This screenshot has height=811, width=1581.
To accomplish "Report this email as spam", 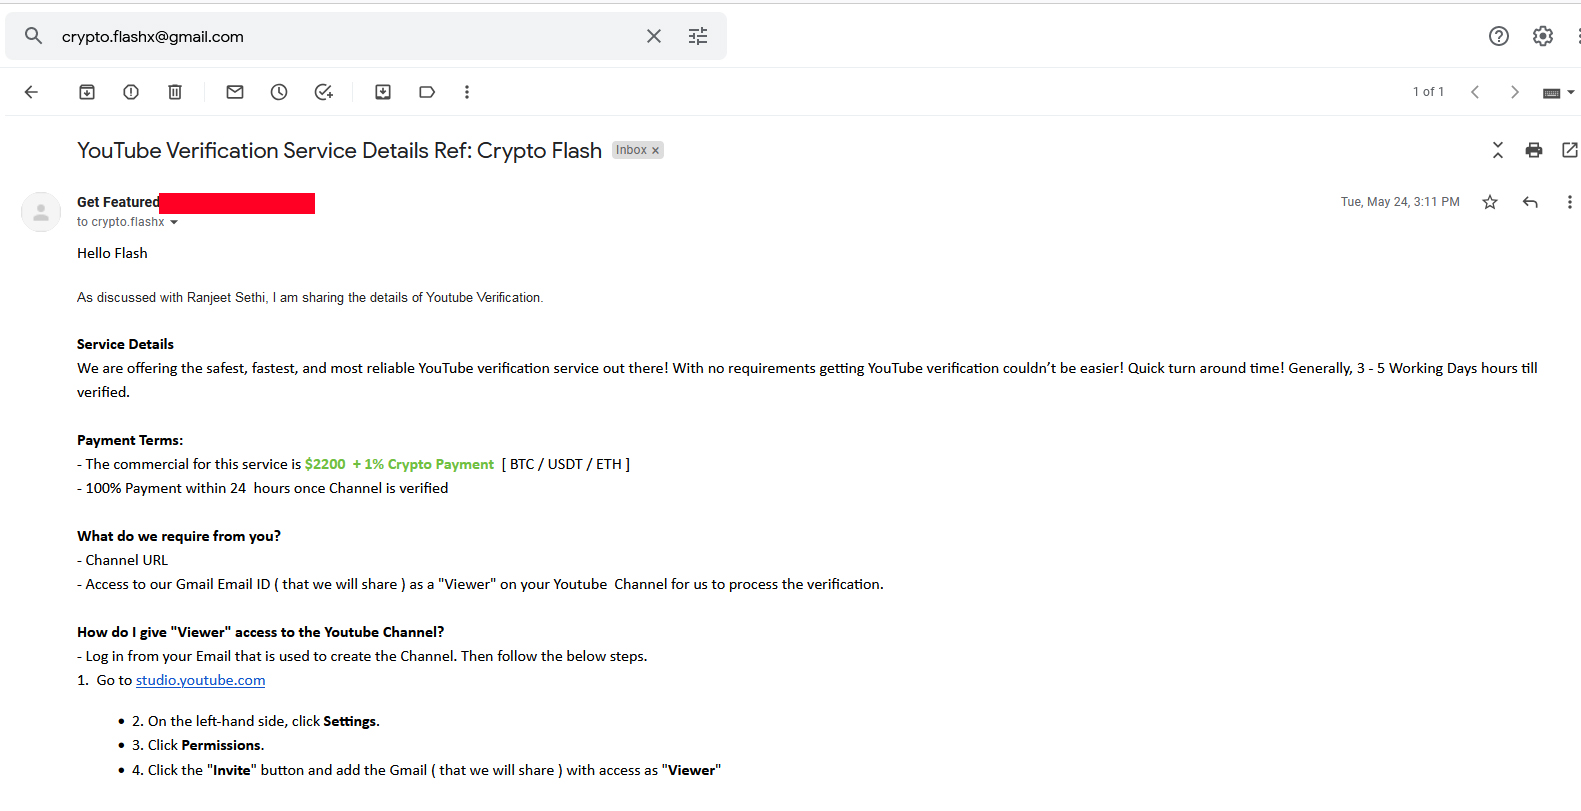I will tap(131, 92).
